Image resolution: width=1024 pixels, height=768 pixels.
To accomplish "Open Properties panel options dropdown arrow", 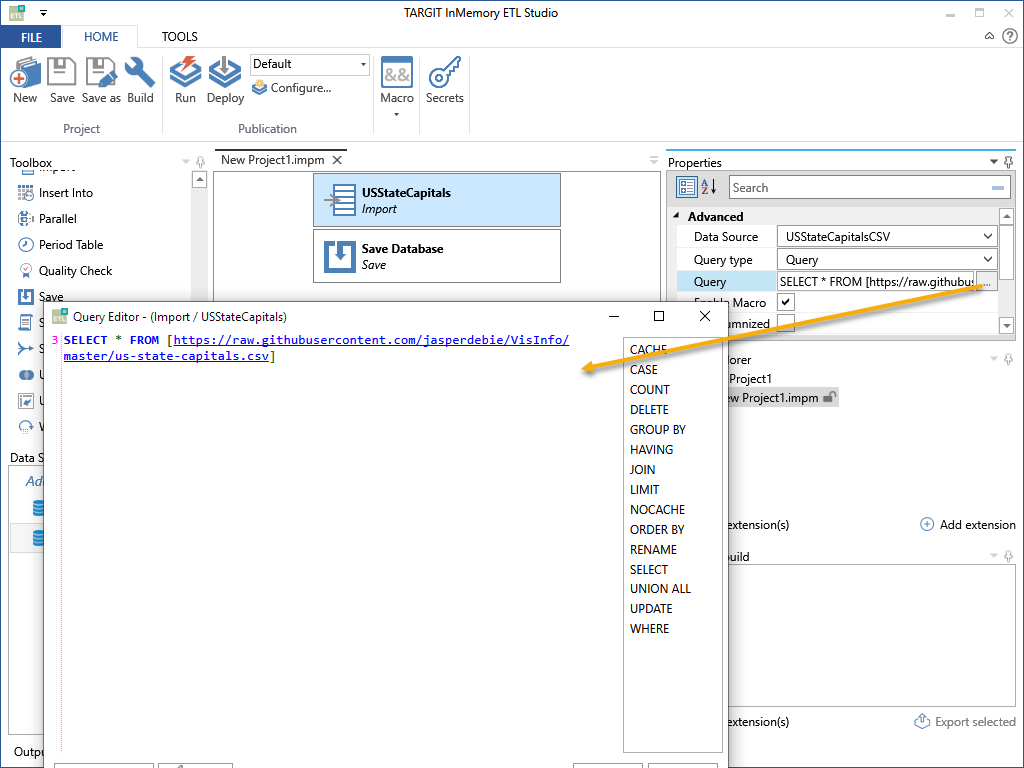I will 993,161.
